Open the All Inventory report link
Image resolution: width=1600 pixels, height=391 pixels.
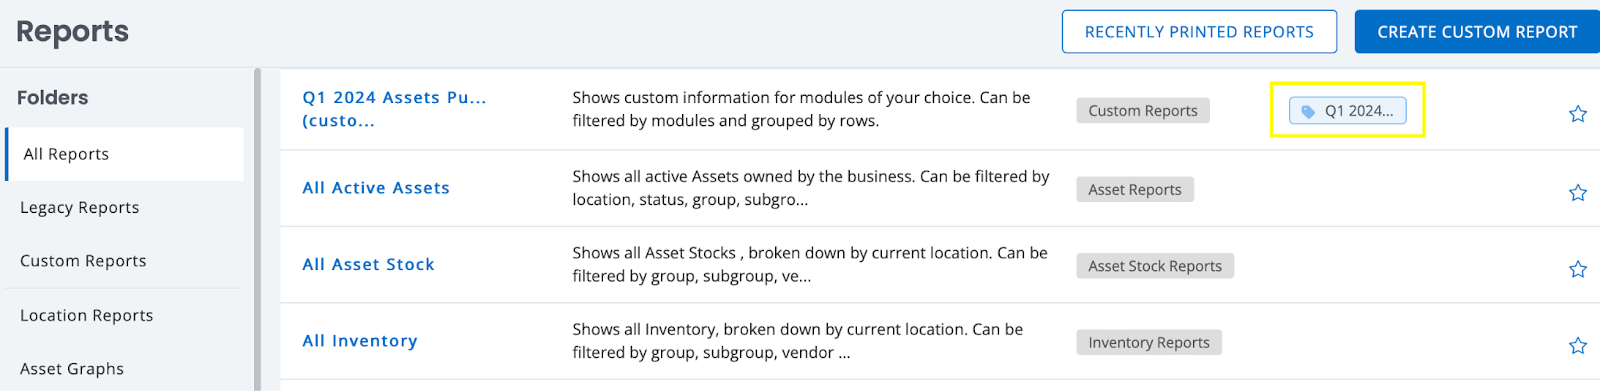360,341
